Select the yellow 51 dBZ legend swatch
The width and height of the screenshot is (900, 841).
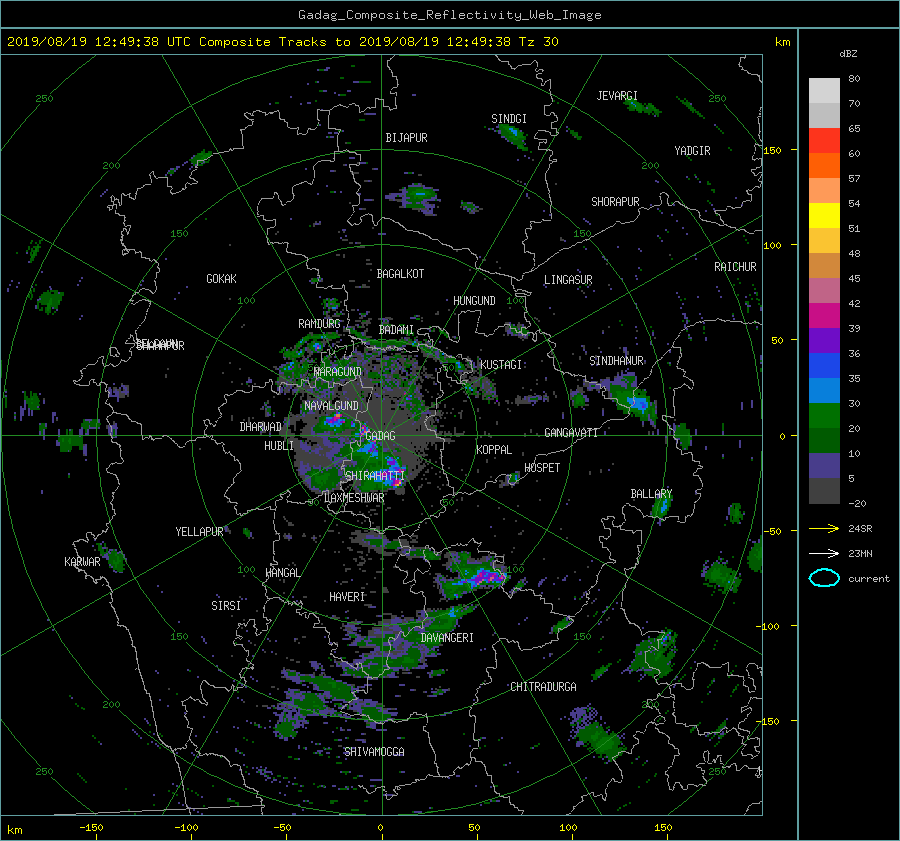tap(824, 215)
